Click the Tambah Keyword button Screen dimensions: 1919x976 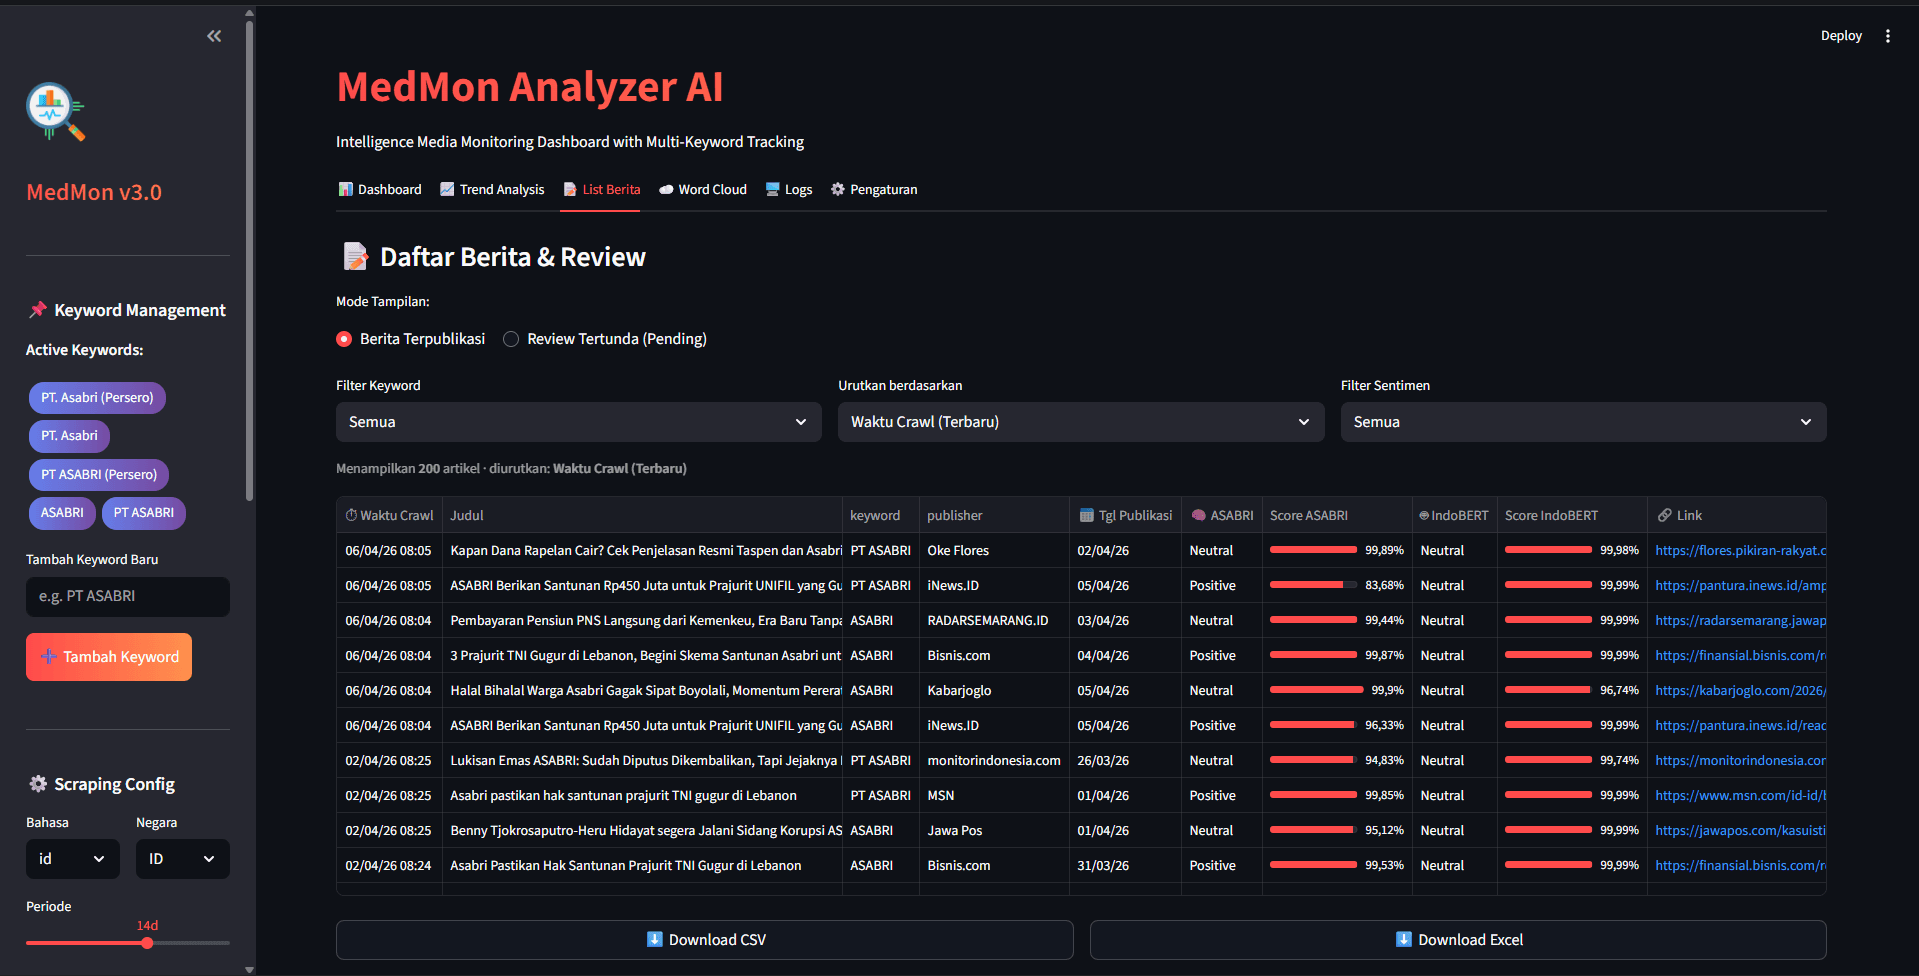109,657
